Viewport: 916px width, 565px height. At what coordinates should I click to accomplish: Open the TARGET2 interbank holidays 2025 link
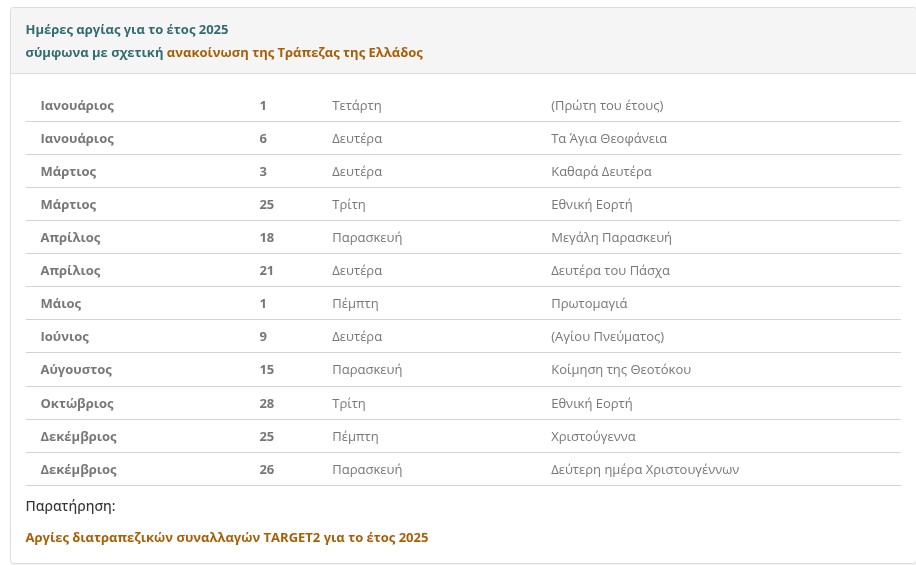[x=226, y=538]
